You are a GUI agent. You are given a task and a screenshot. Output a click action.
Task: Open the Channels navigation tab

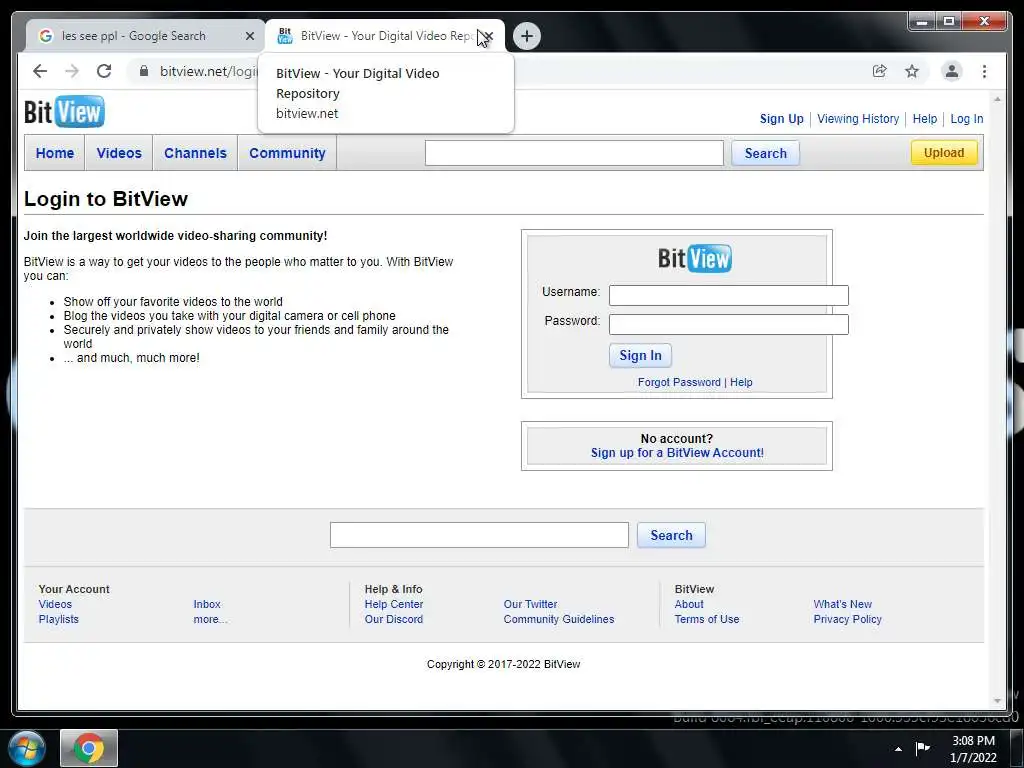tap(195, 153)
